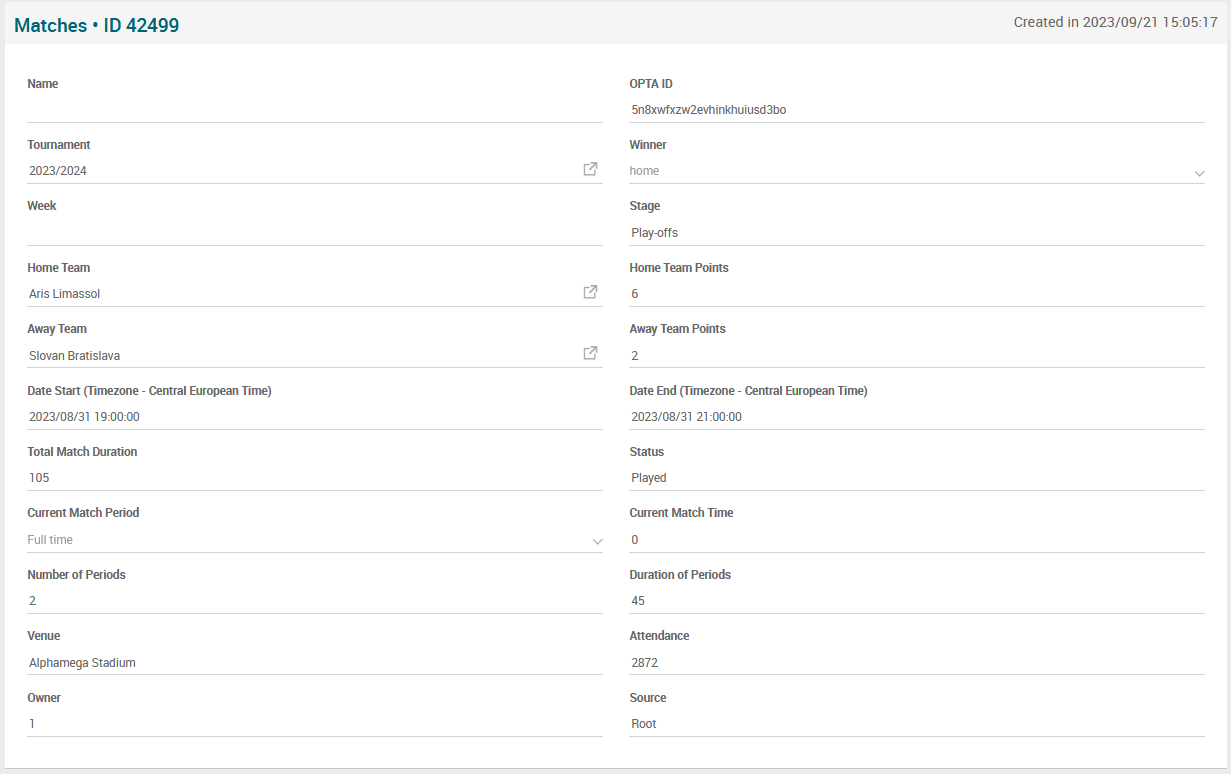Click the Source field showing Root
The image size is (1231, 774).
click(x=915, y=724)
